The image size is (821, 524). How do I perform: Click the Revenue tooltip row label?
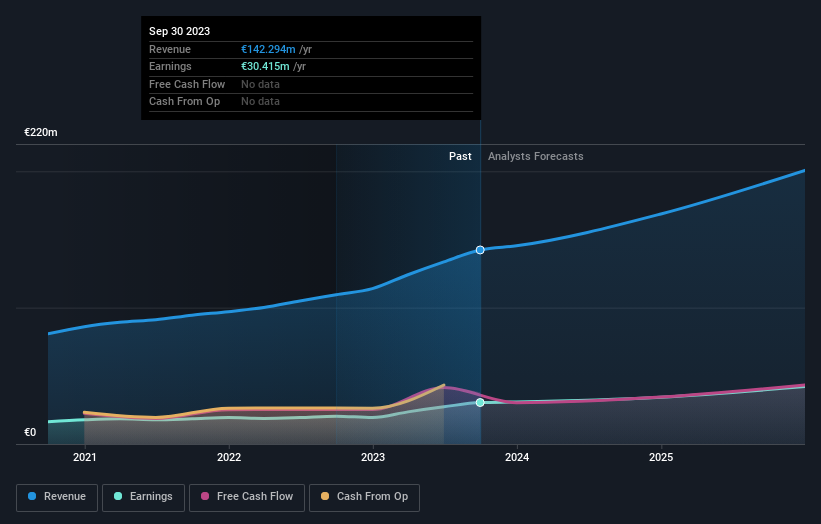[170, 49]
